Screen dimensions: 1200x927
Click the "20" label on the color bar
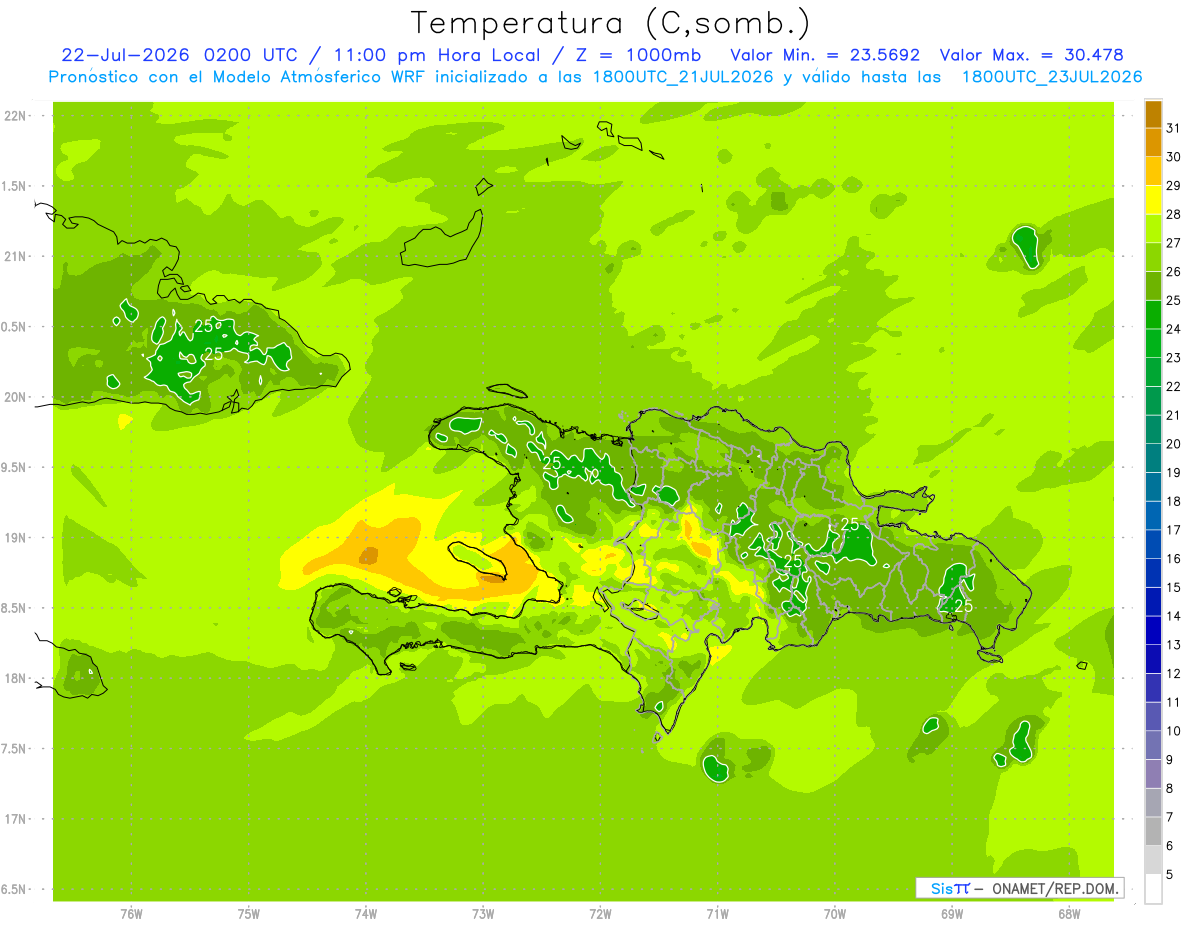(x=1174, y=444)
